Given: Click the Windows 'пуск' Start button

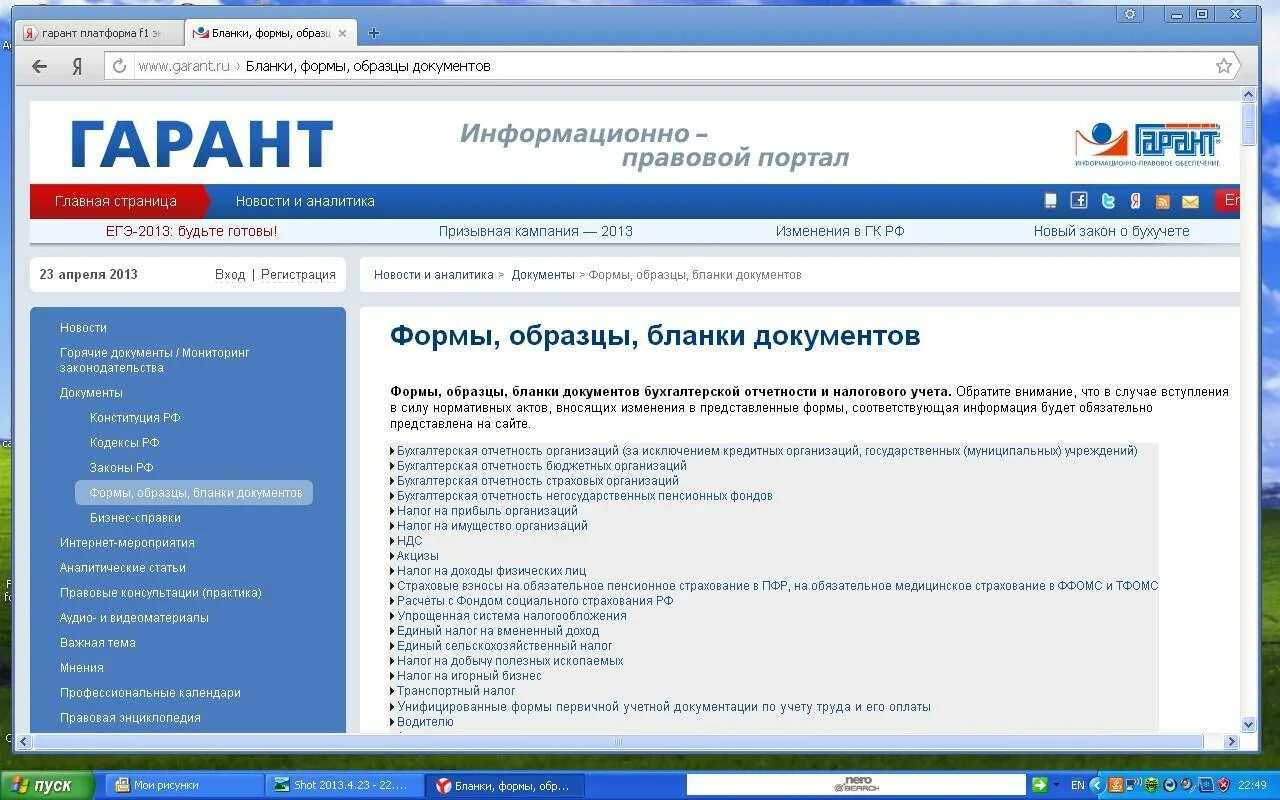Looking at the screenshot, I should pos(47,785).
